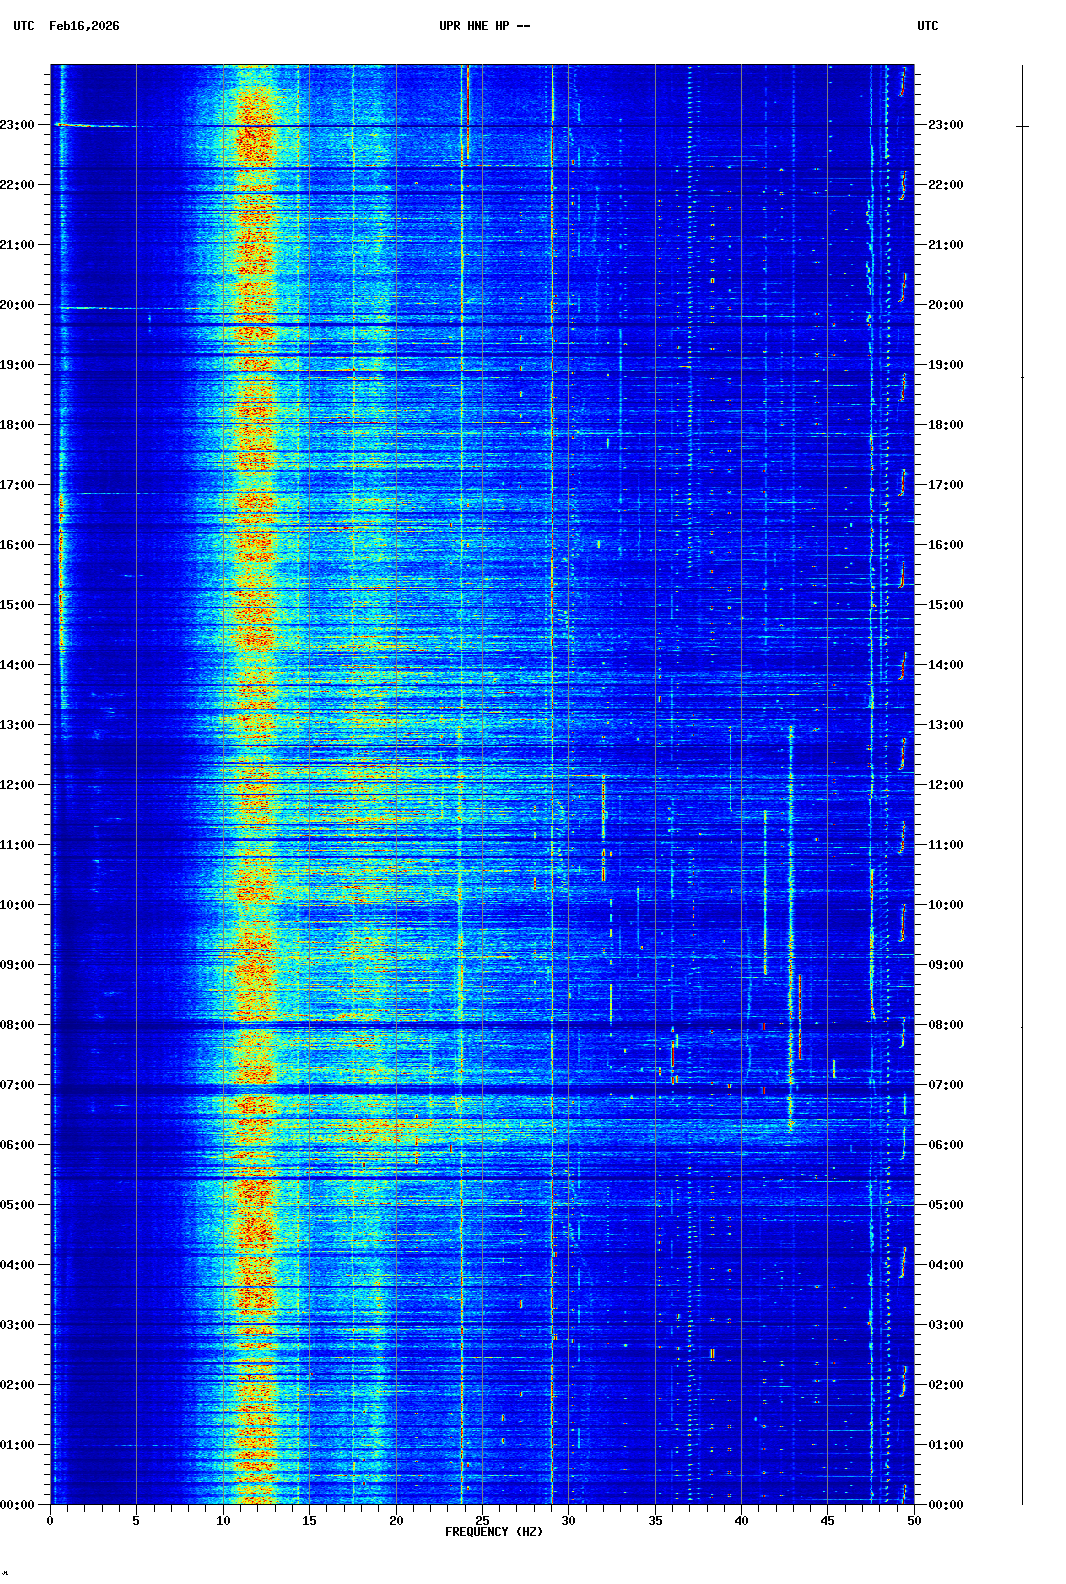Click the 40 Hz frequency axis label

coord(741,1521)
